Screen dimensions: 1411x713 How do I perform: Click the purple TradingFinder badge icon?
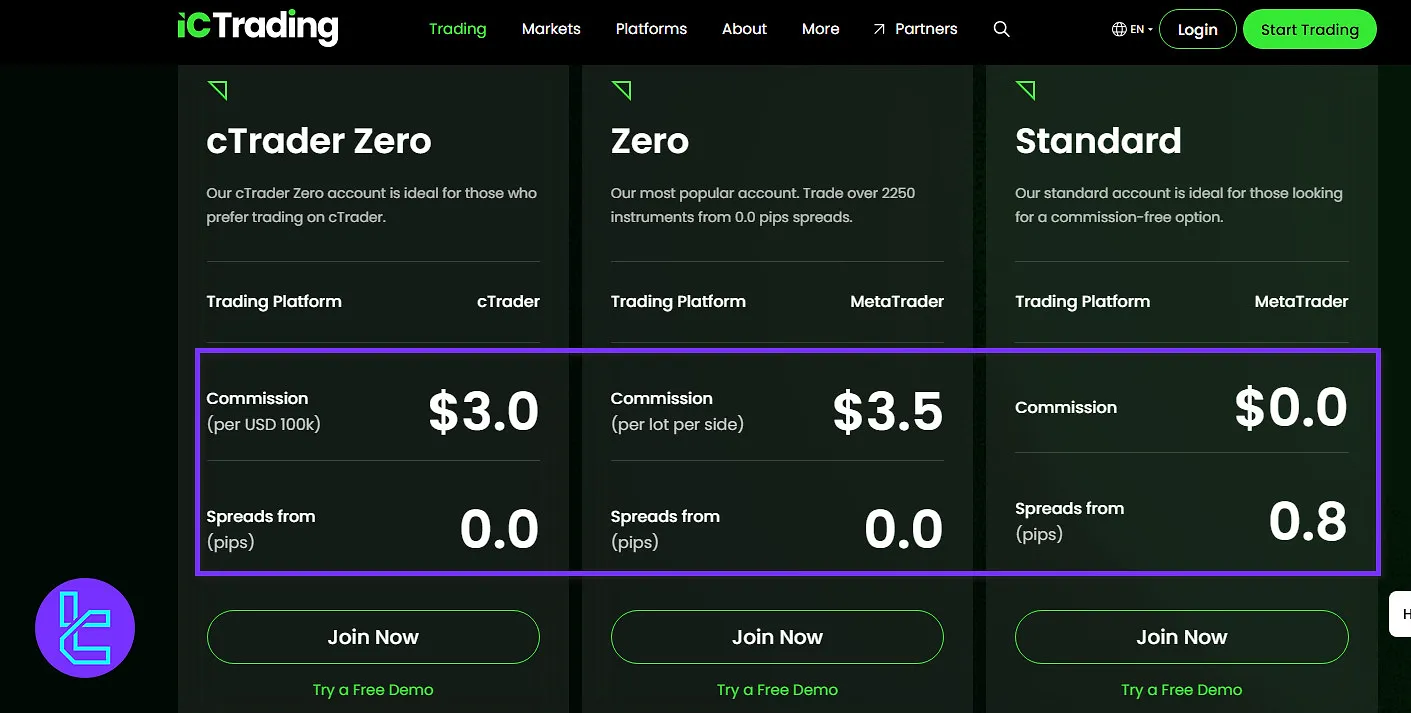85,628
